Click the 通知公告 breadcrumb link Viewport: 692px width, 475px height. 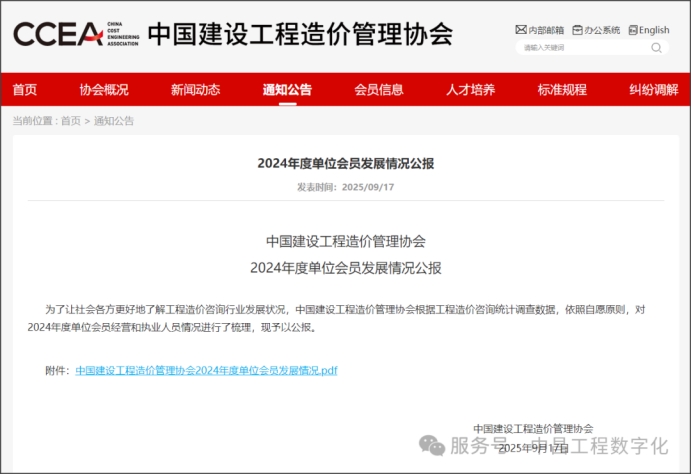[114, 121]
